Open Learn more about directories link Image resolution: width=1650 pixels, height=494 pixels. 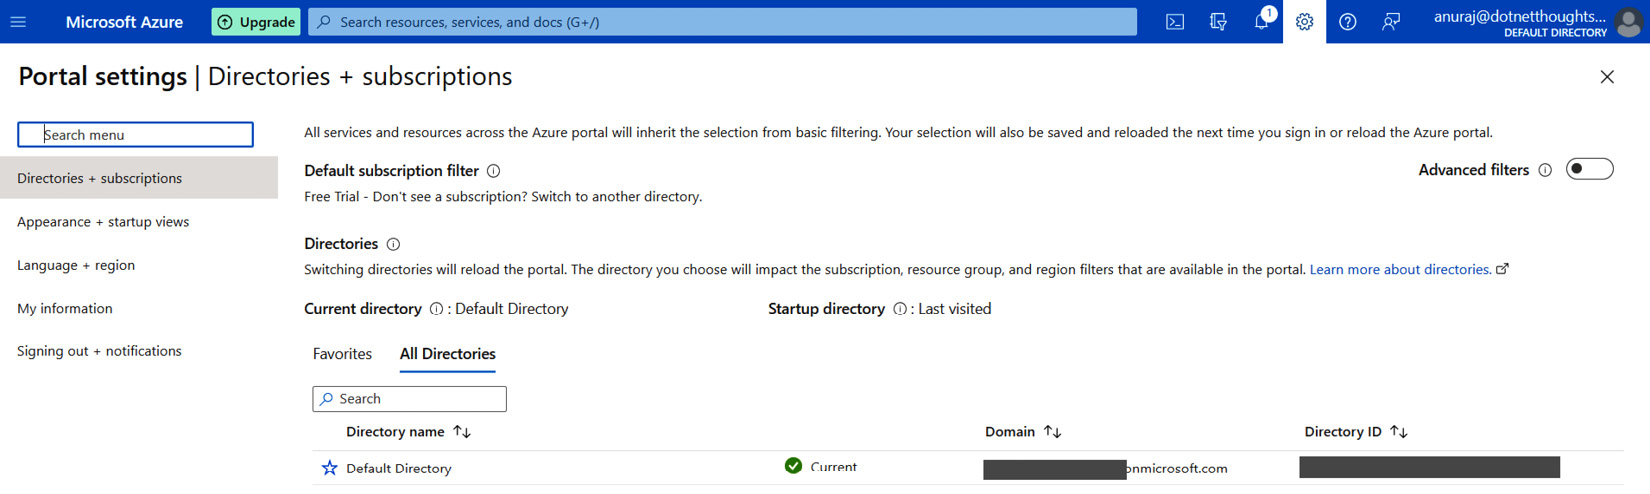[1400, 270]
